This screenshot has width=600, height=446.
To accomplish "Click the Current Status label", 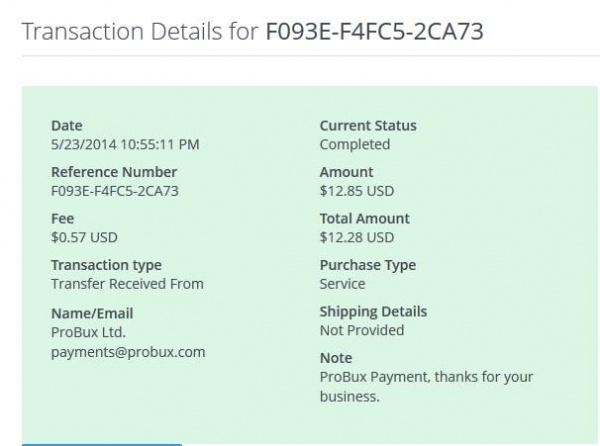I will point(368,126).
